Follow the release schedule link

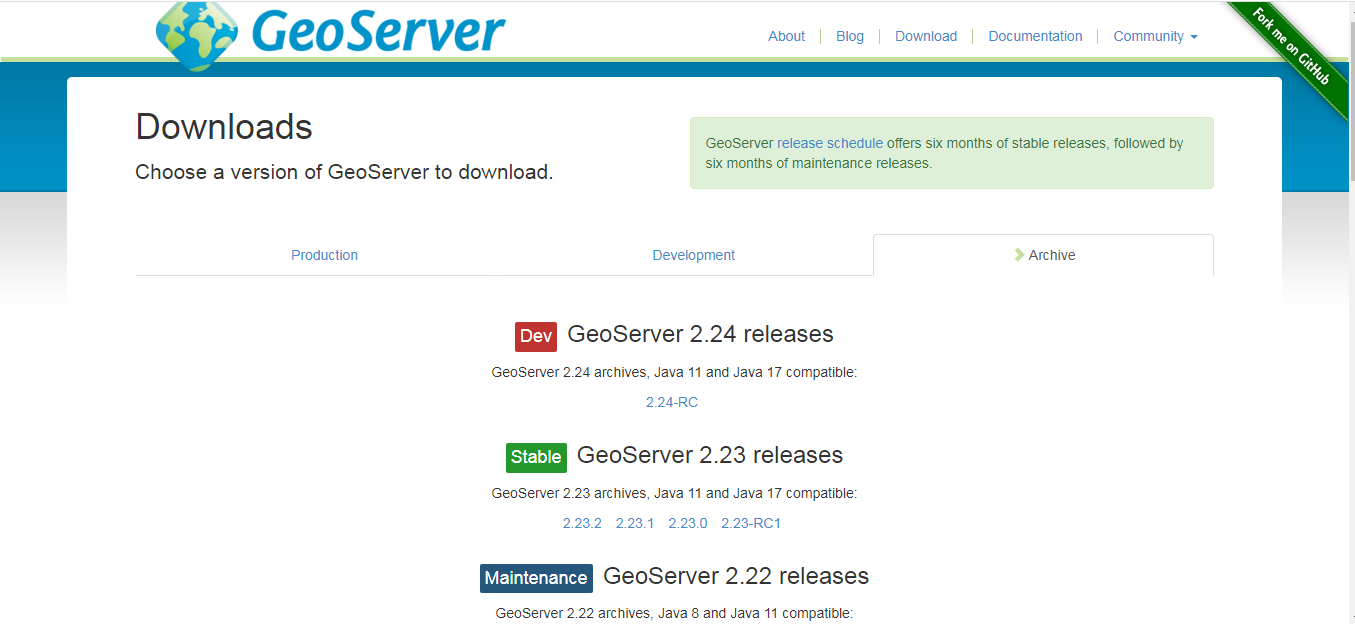[x=830, y=143]
